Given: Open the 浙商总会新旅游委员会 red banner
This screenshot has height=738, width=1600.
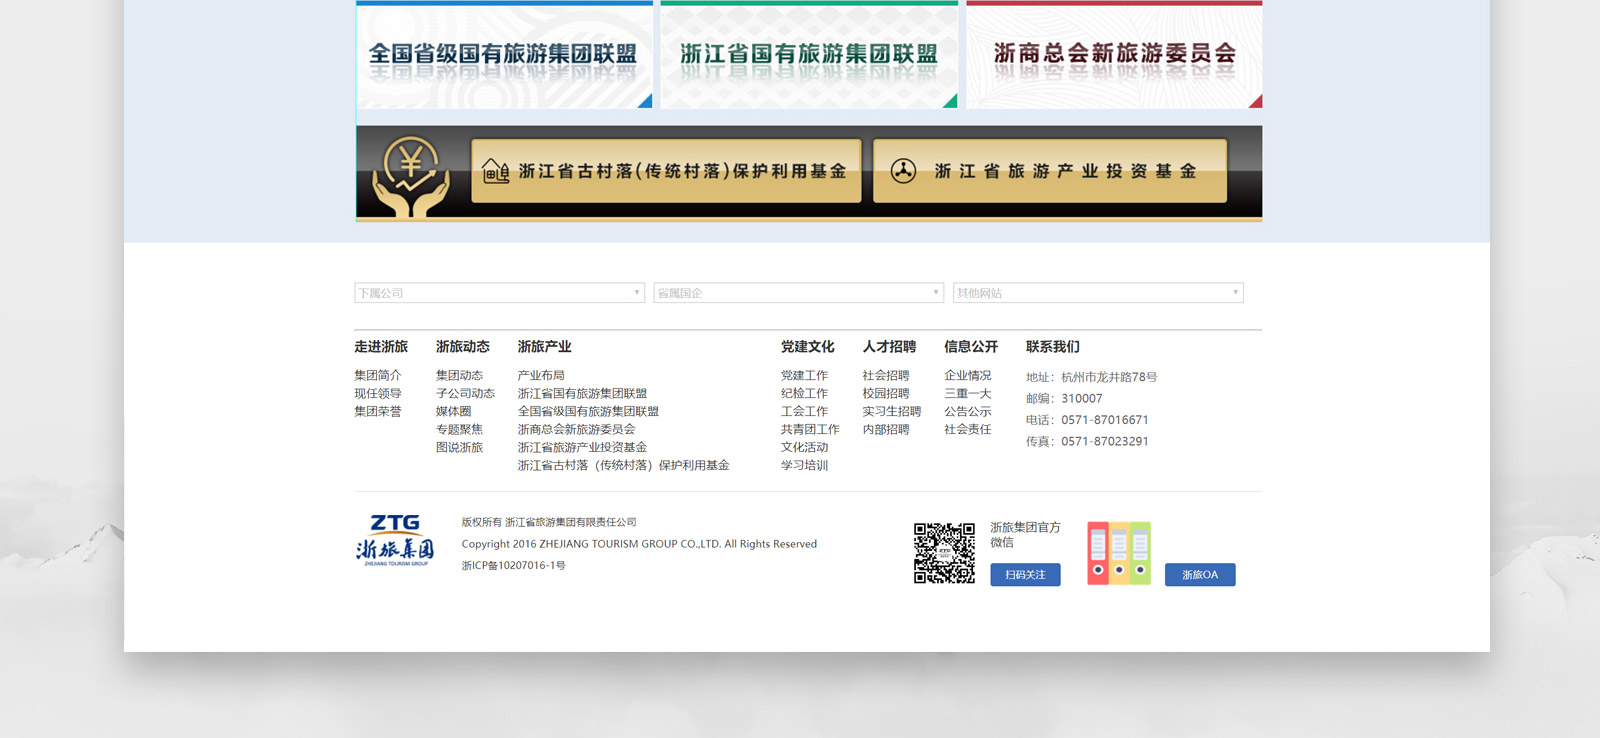Looking at the screenshot, I should point(1114,55).
